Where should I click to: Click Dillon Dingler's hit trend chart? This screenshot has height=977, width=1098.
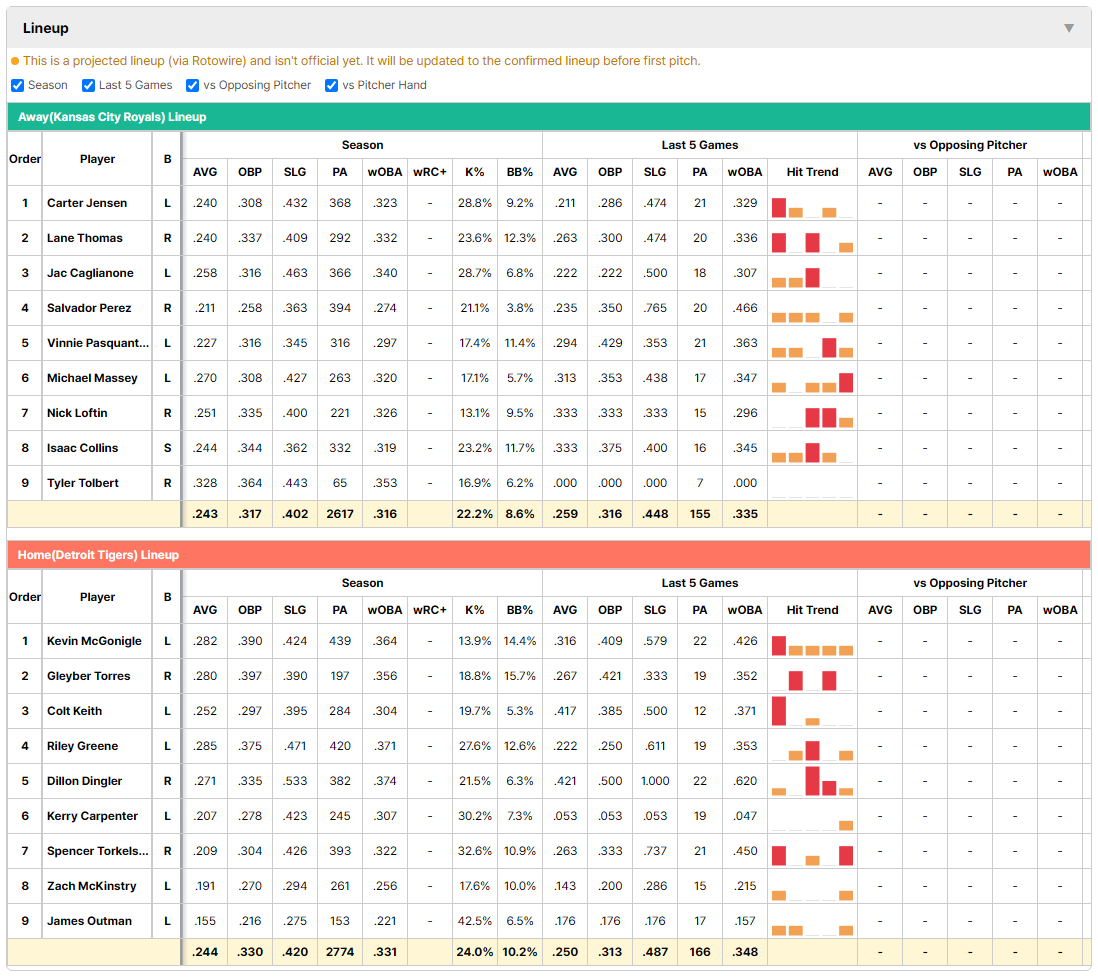[812, 781]
